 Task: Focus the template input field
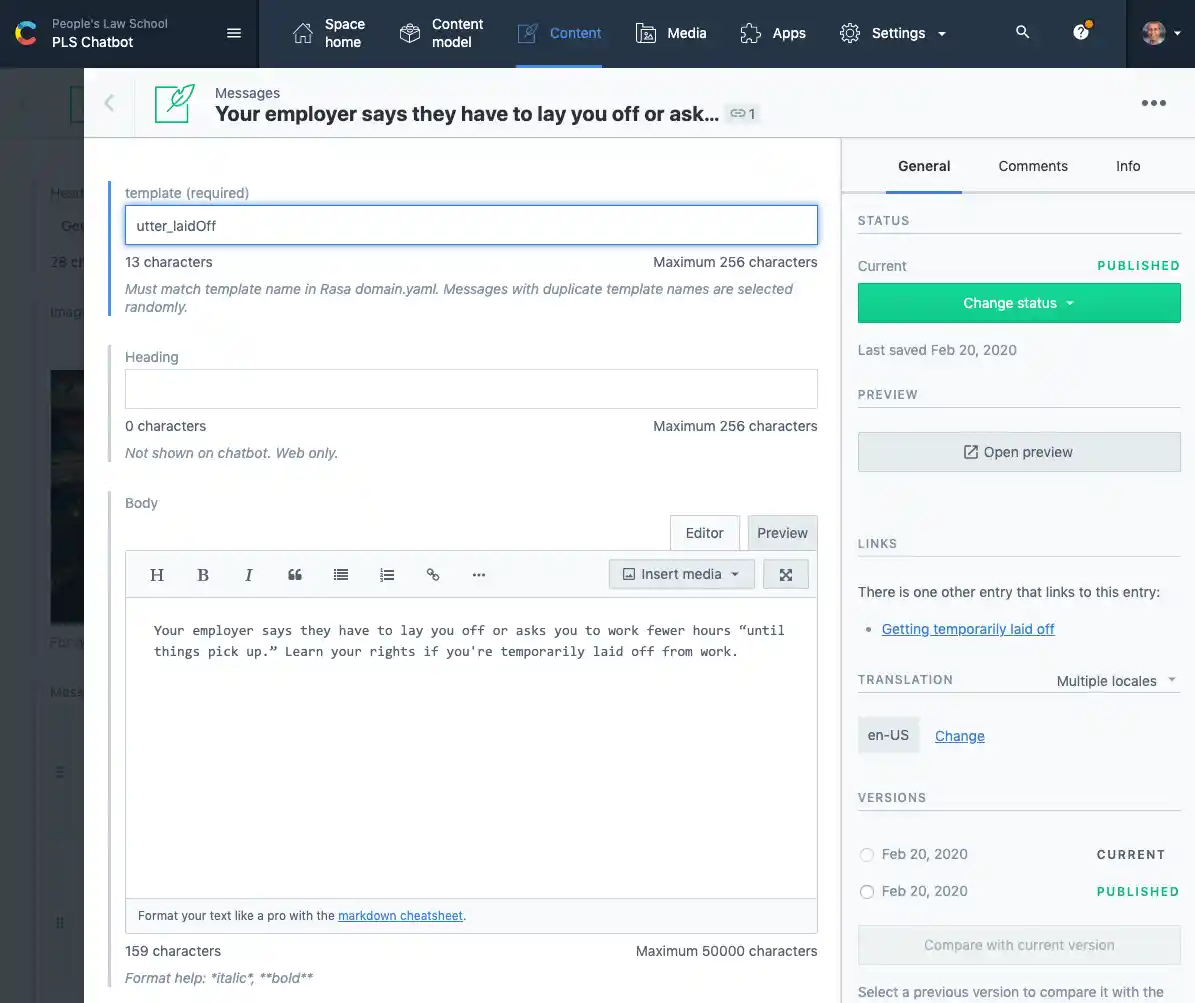click(x=471, y=225)
